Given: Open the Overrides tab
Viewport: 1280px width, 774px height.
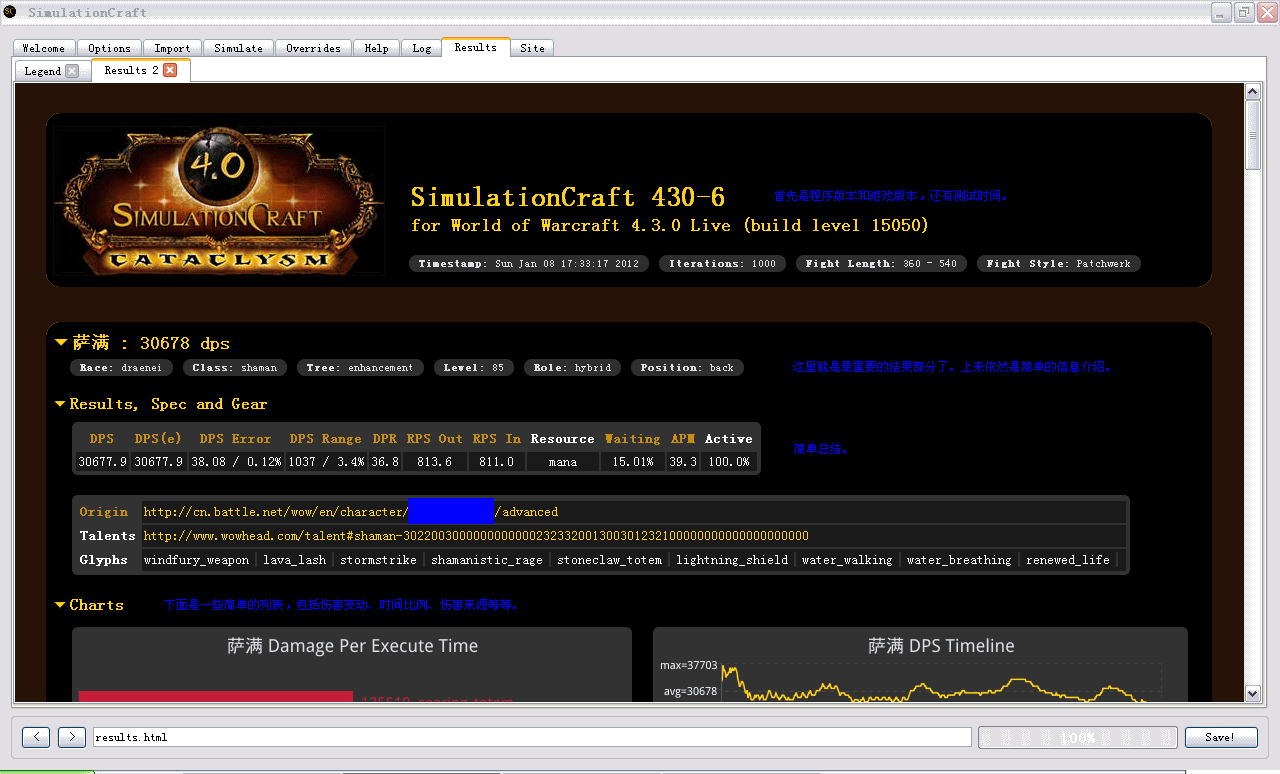Looking at the screenshot, I should click(313, 48).
